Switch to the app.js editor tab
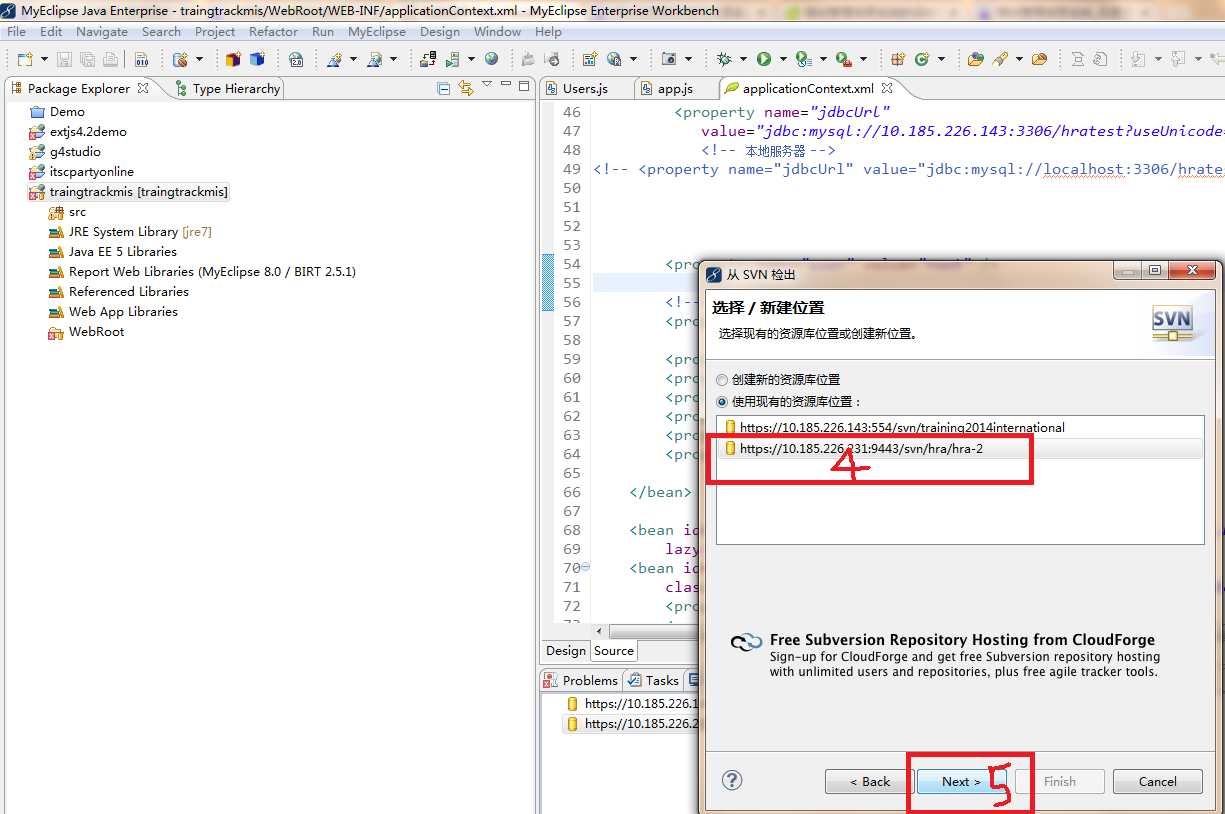The height and width of the screenshot is (814, 1225). coord(674,88)
